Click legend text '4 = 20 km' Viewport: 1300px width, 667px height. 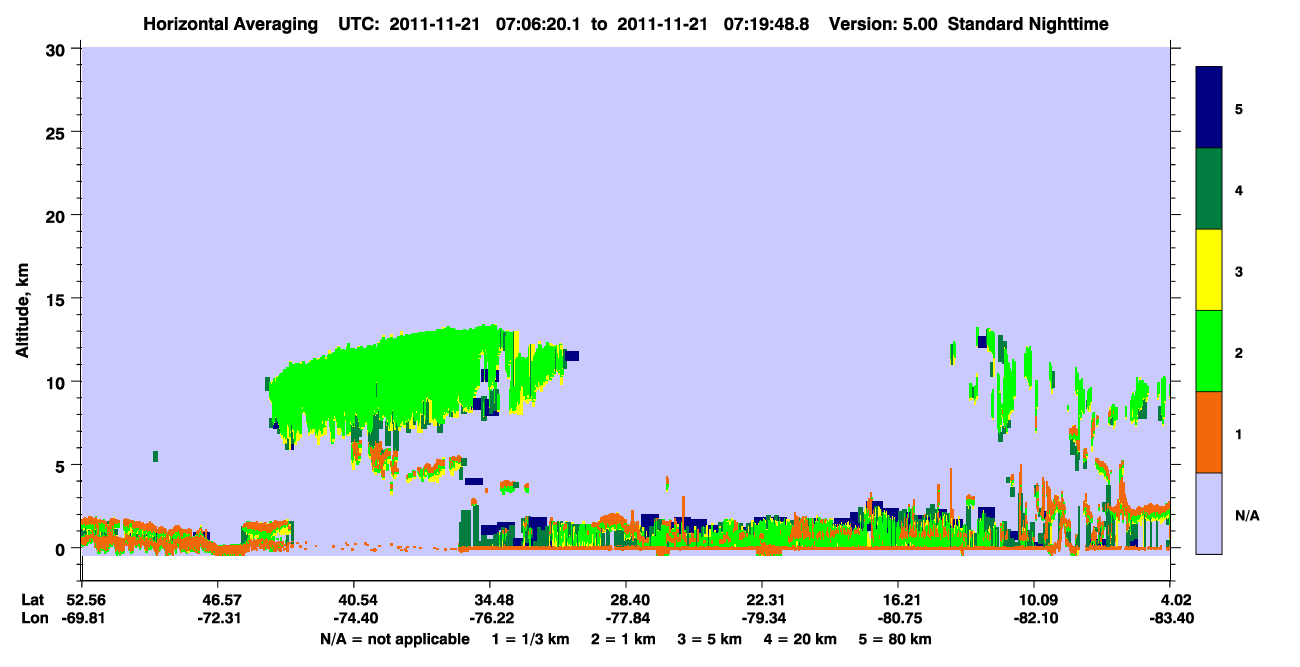(802, 639)
